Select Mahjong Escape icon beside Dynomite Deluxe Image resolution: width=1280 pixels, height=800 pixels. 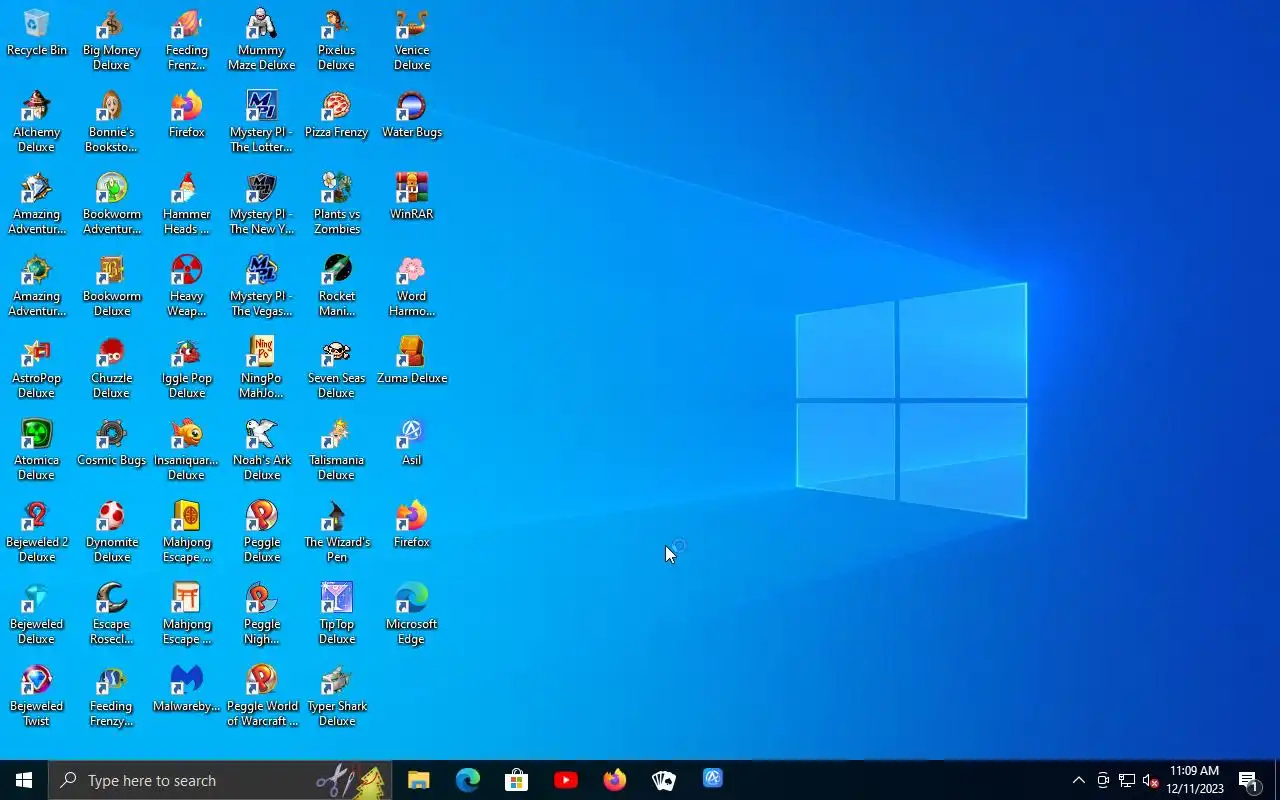tap(187, 532)
